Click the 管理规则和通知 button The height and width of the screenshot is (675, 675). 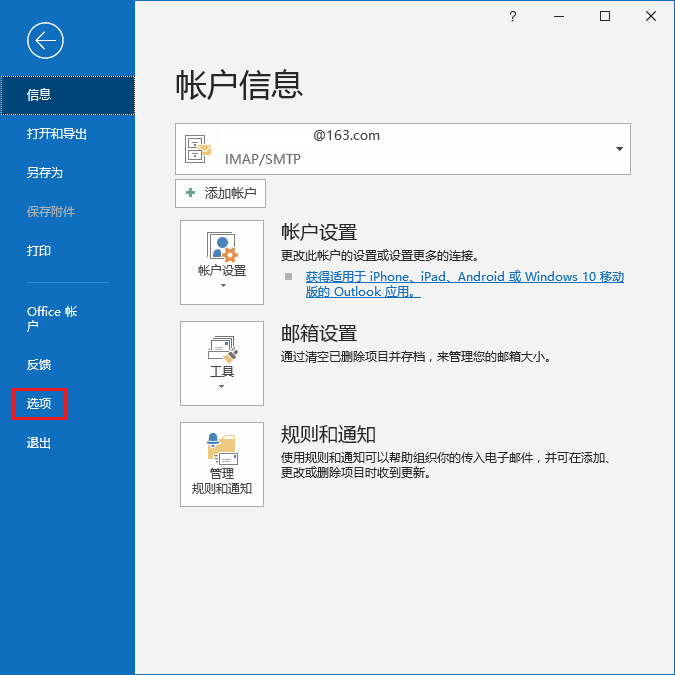coord(222,464)
